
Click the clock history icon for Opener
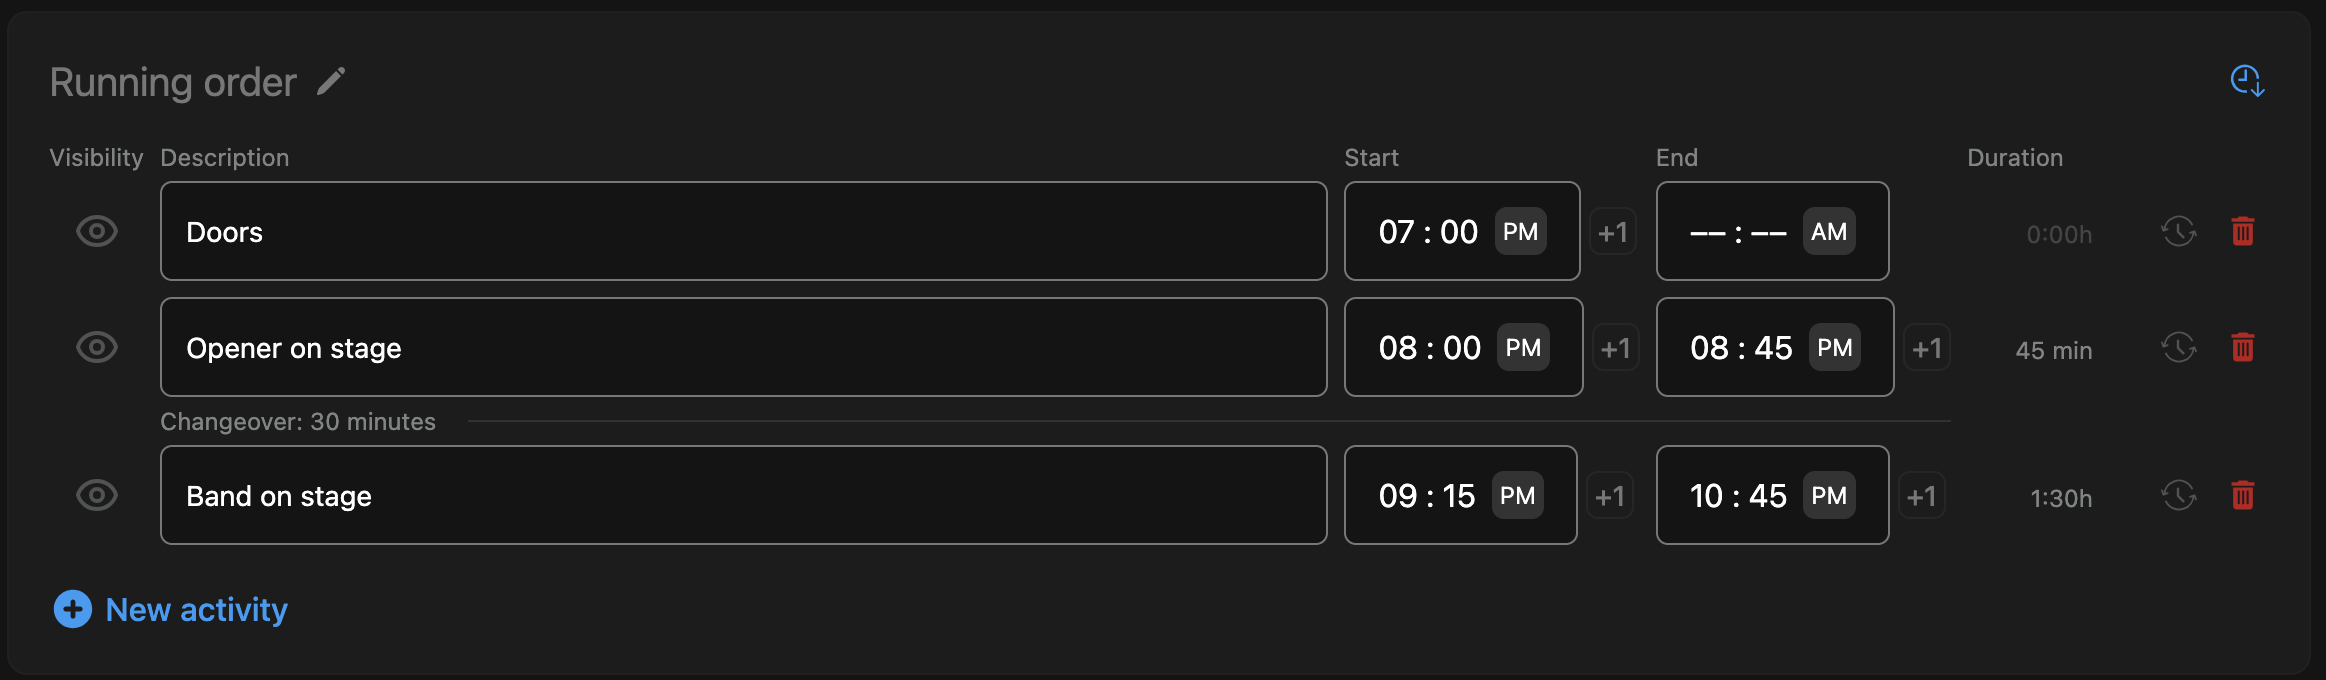pos(2178,348)
